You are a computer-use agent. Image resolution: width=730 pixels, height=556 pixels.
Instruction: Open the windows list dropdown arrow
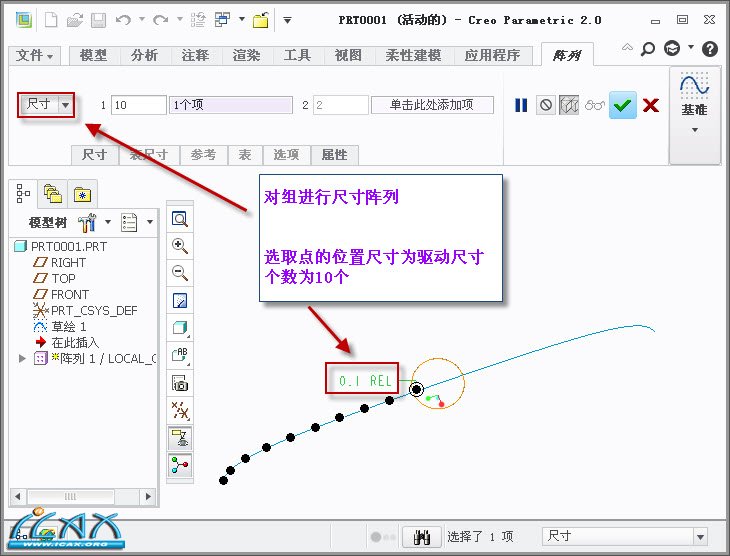coord(242,20)
